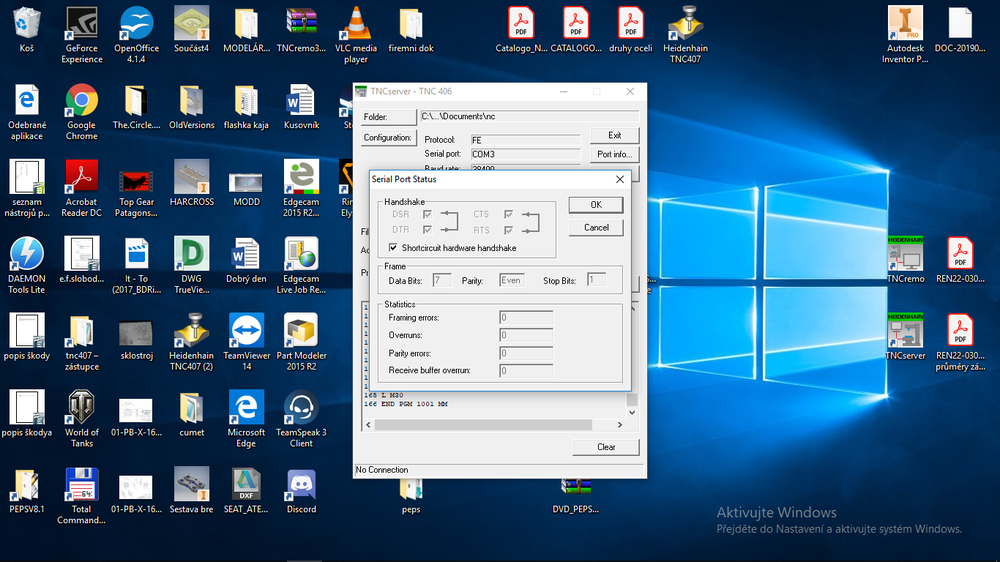
Task: Click the Clear button under the log
Action: pos(606,447)
